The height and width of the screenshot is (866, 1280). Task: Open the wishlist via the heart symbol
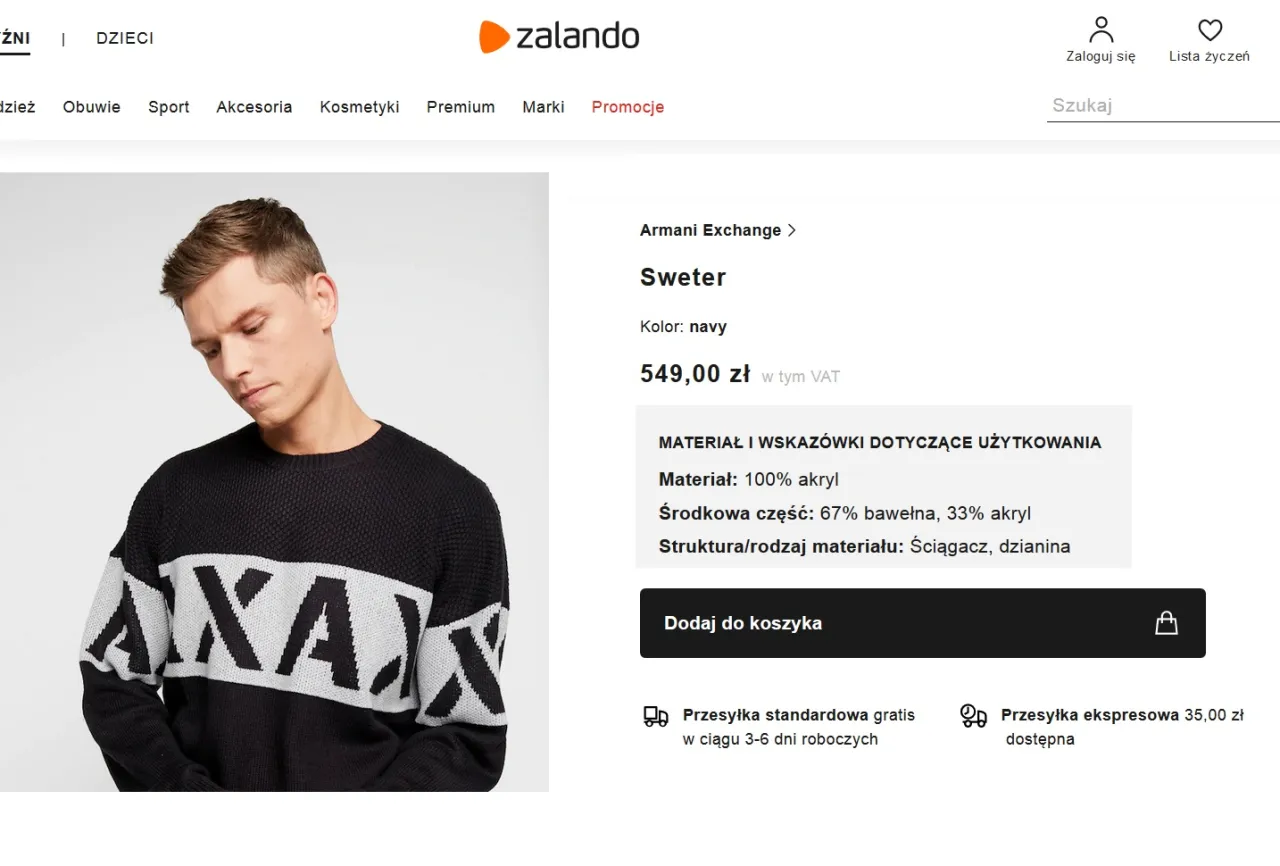[1209, 30]
